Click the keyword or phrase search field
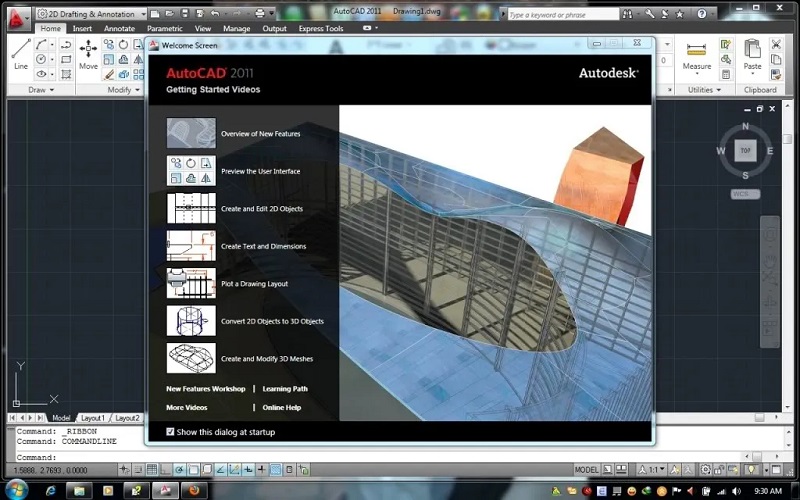Screen dimensions: 800x500 563,15
